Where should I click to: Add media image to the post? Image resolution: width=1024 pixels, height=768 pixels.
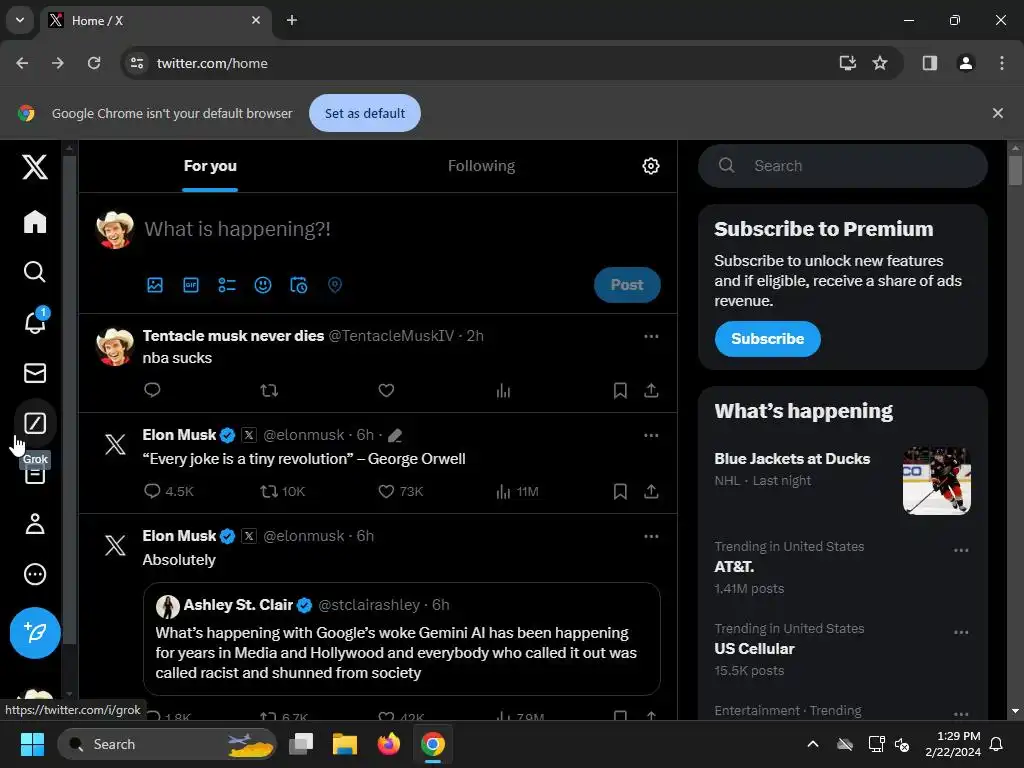click(x=155, y=285)
